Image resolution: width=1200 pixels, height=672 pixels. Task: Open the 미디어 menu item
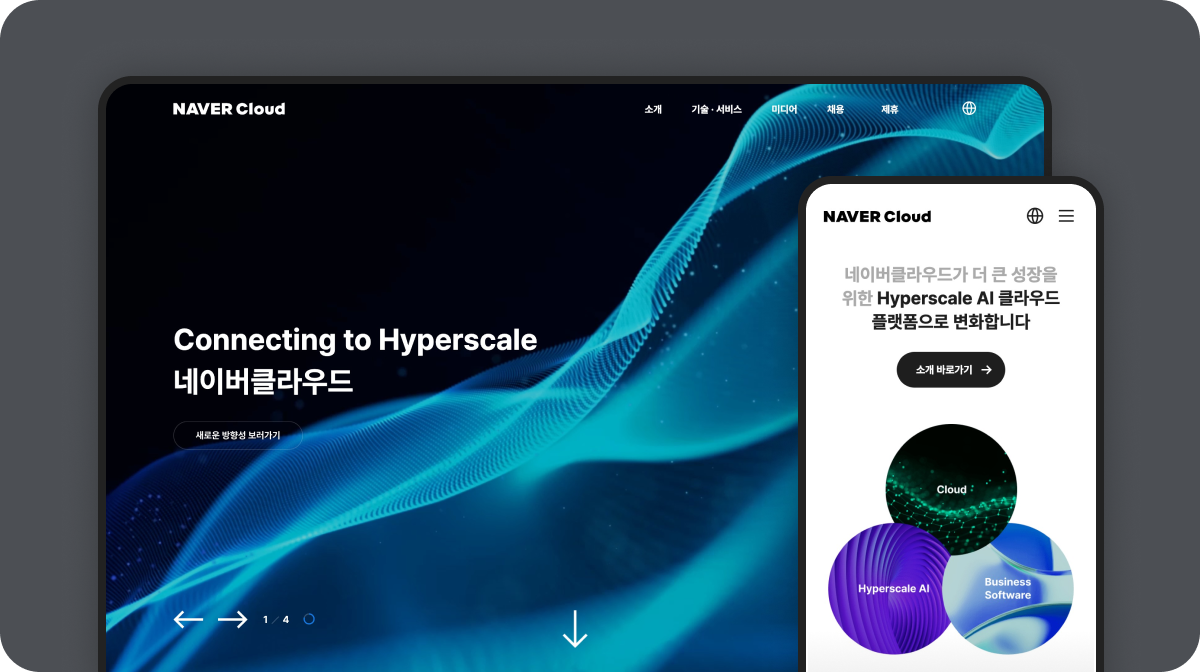(784, 109)
